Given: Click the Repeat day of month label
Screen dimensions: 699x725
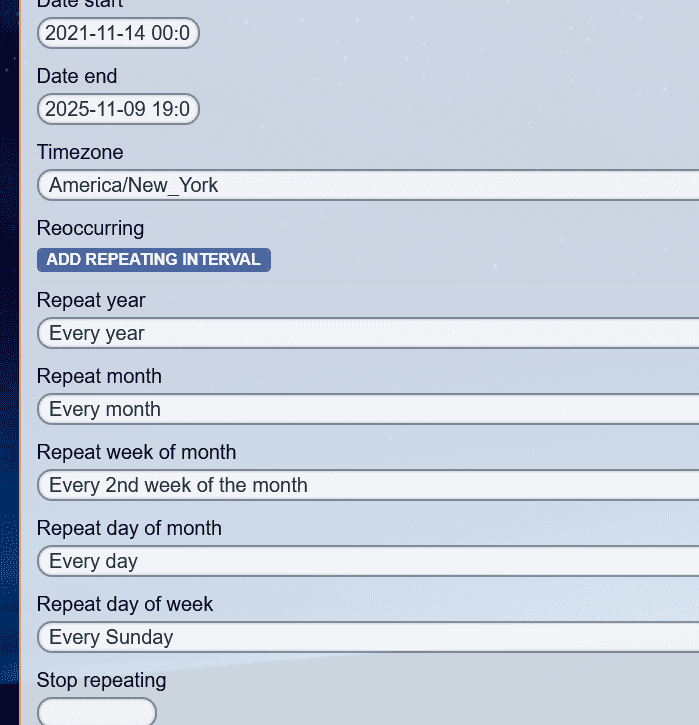Looking at the screenshot, I should coord(129,528).
